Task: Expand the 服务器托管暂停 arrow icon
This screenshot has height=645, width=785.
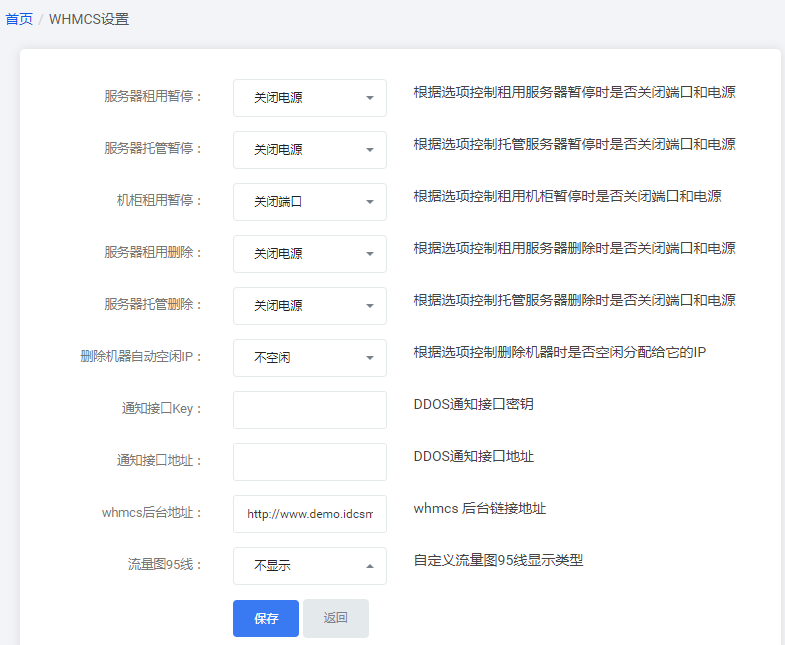Action: tap(370, 150)
